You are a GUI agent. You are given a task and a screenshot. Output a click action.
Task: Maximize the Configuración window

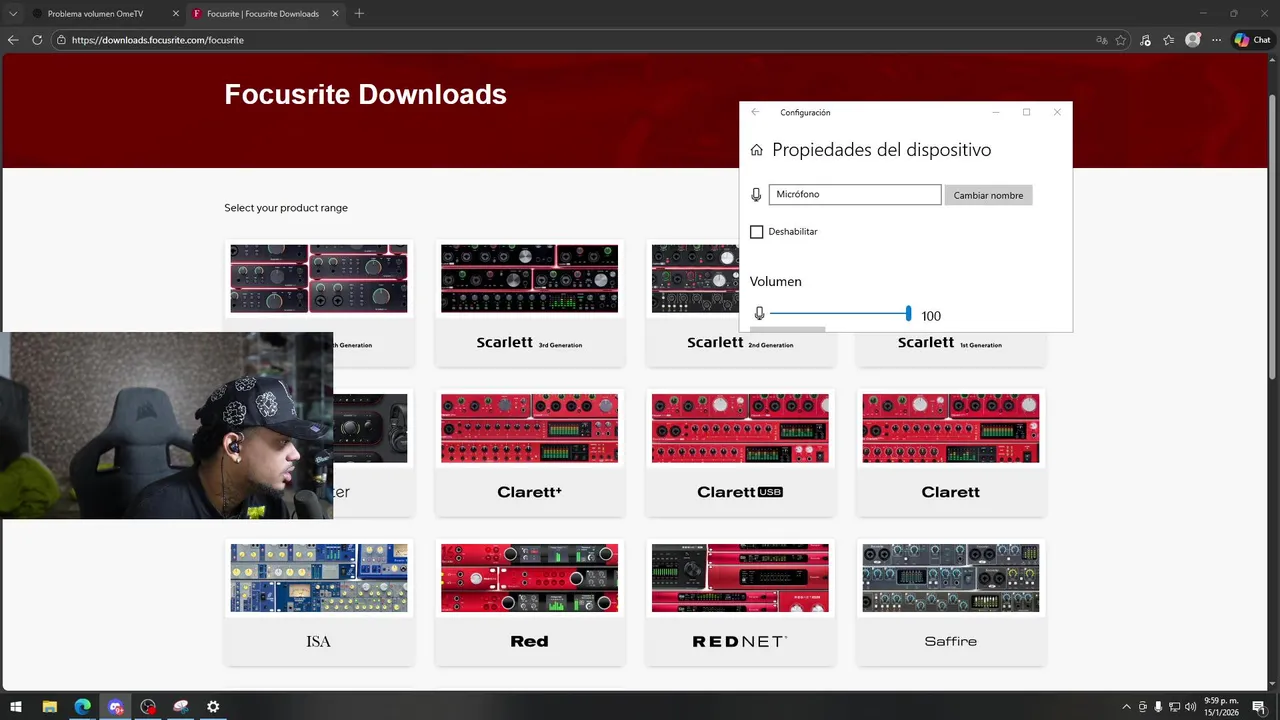point(1026,112)
